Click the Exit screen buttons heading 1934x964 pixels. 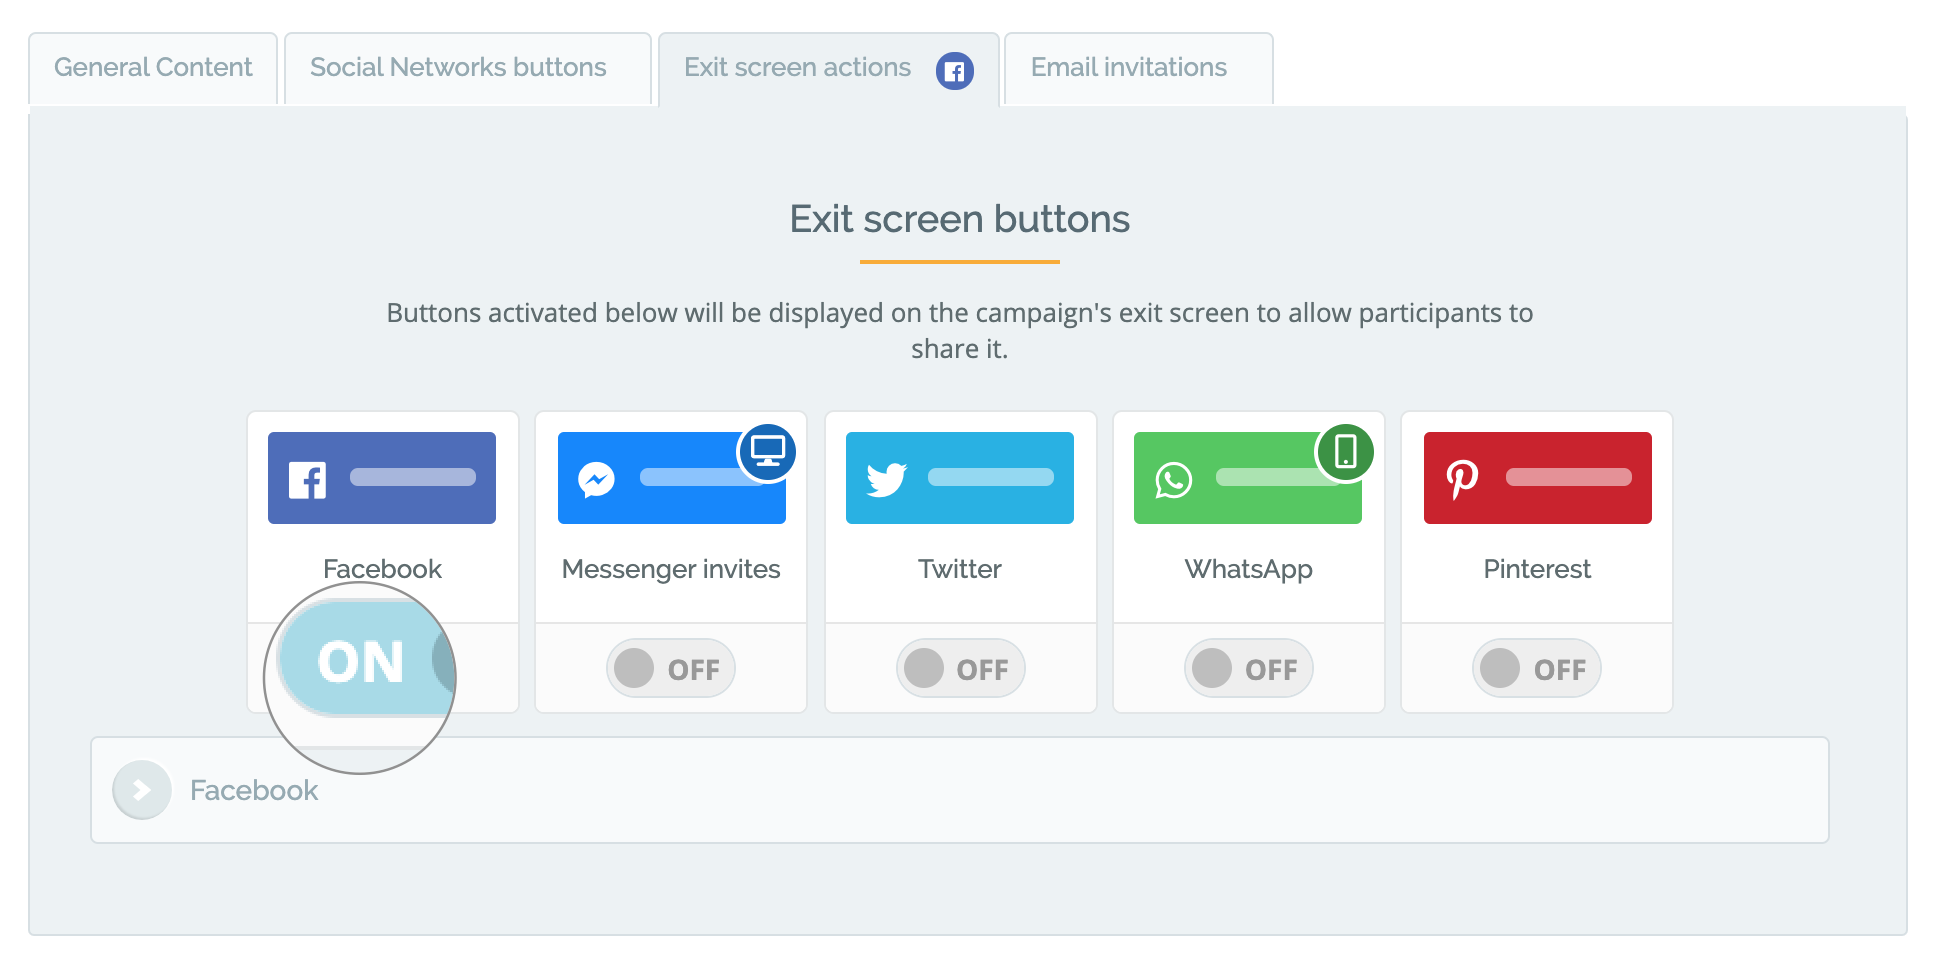click(x=960, y=219)
